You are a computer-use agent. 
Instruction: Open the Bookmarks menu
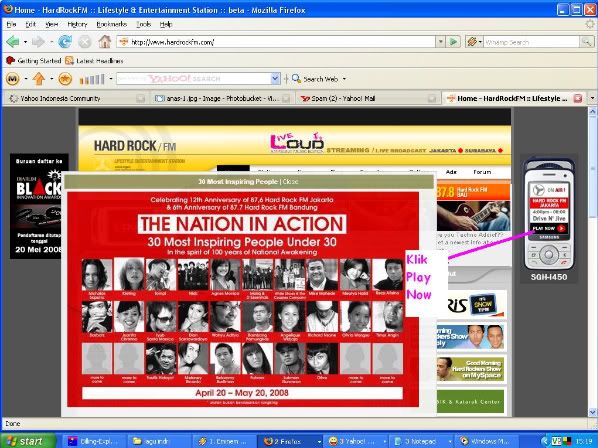click(111, 24)
